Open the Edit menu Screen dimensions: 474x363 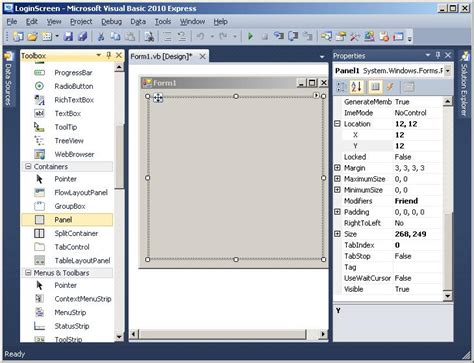coord(32,22)
